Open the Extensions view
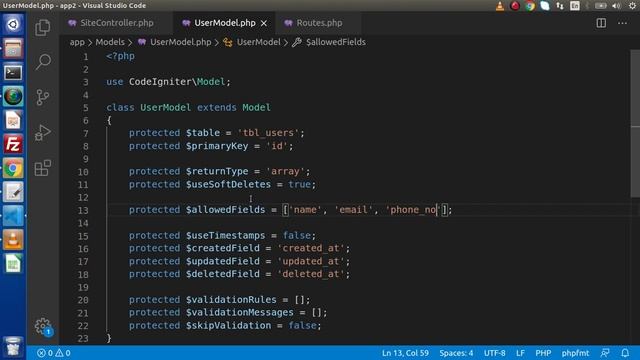The image size is (640, 360). [42, 168]
